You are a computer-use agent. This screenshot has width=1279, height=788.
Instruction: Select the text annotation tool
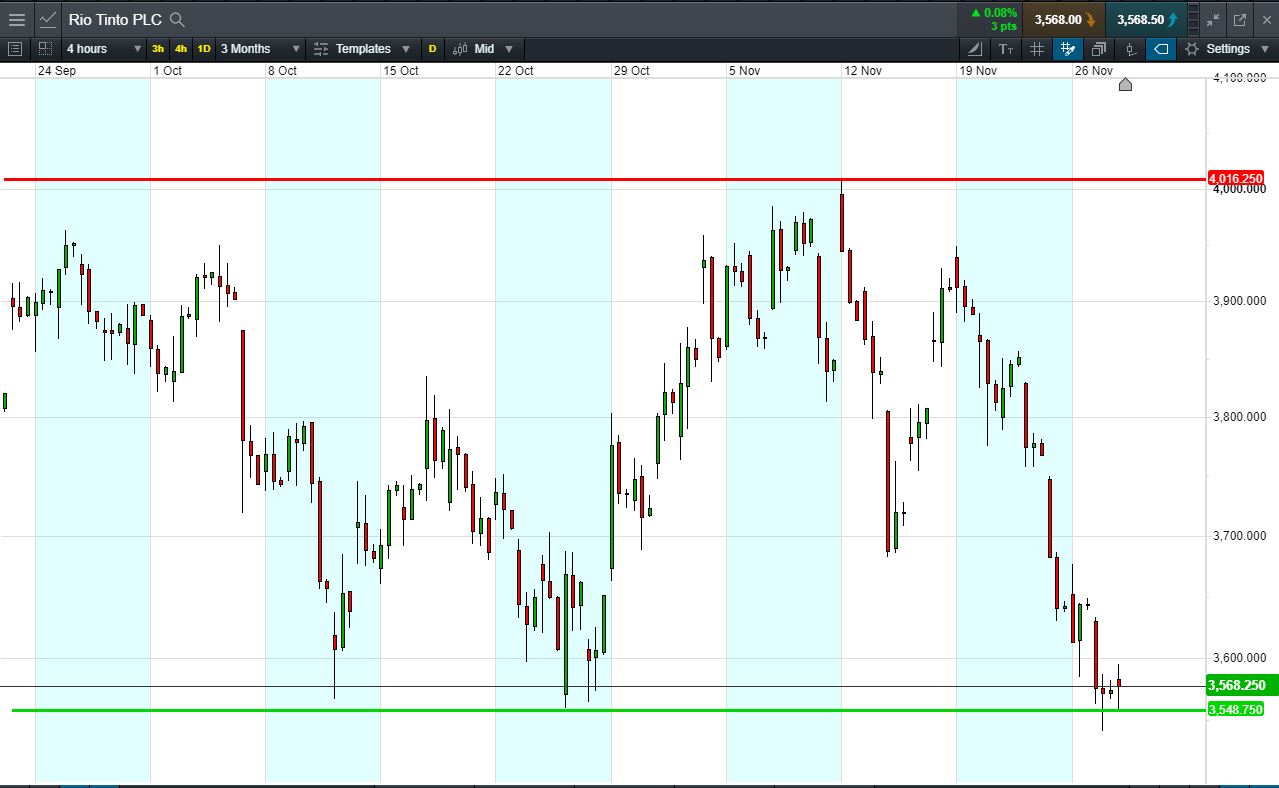(1006, 48)
